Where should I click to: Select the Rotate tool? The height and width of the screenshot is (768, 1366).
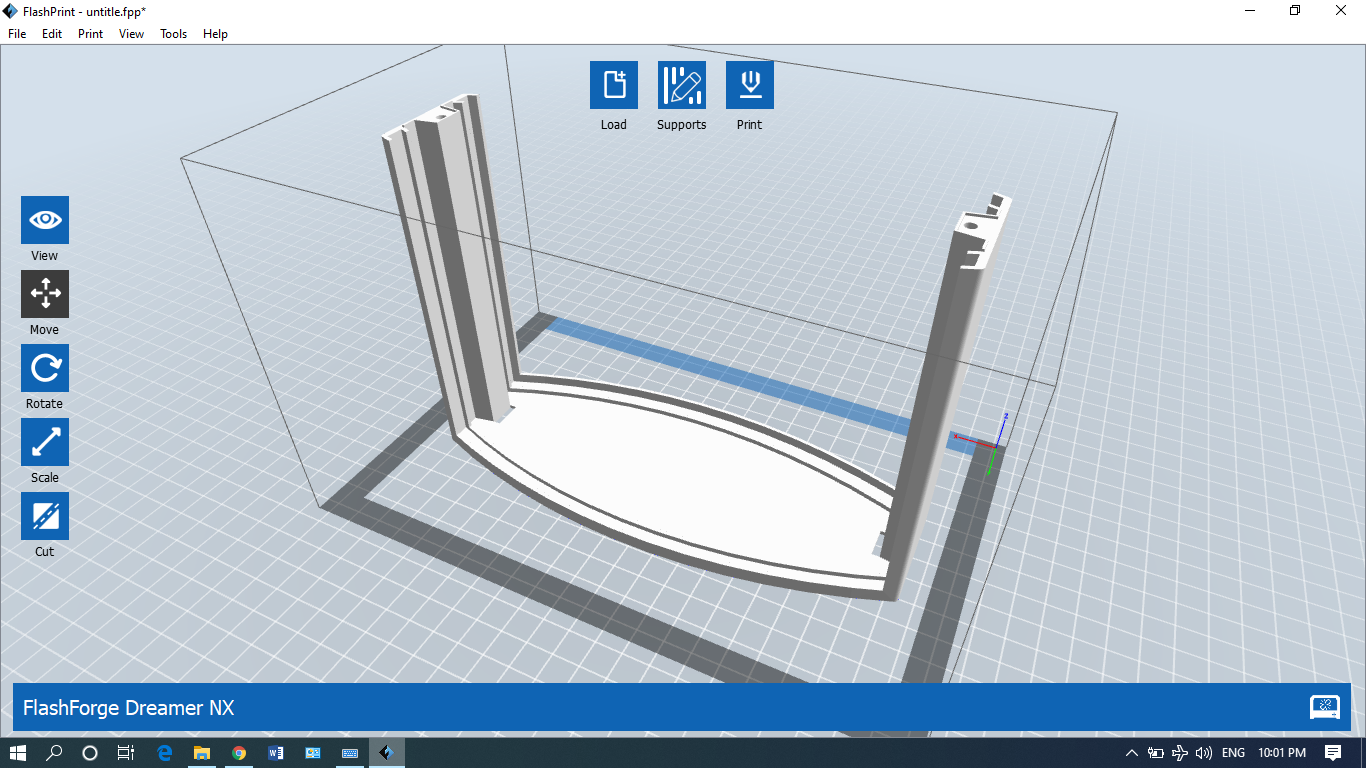click(45, 368)
